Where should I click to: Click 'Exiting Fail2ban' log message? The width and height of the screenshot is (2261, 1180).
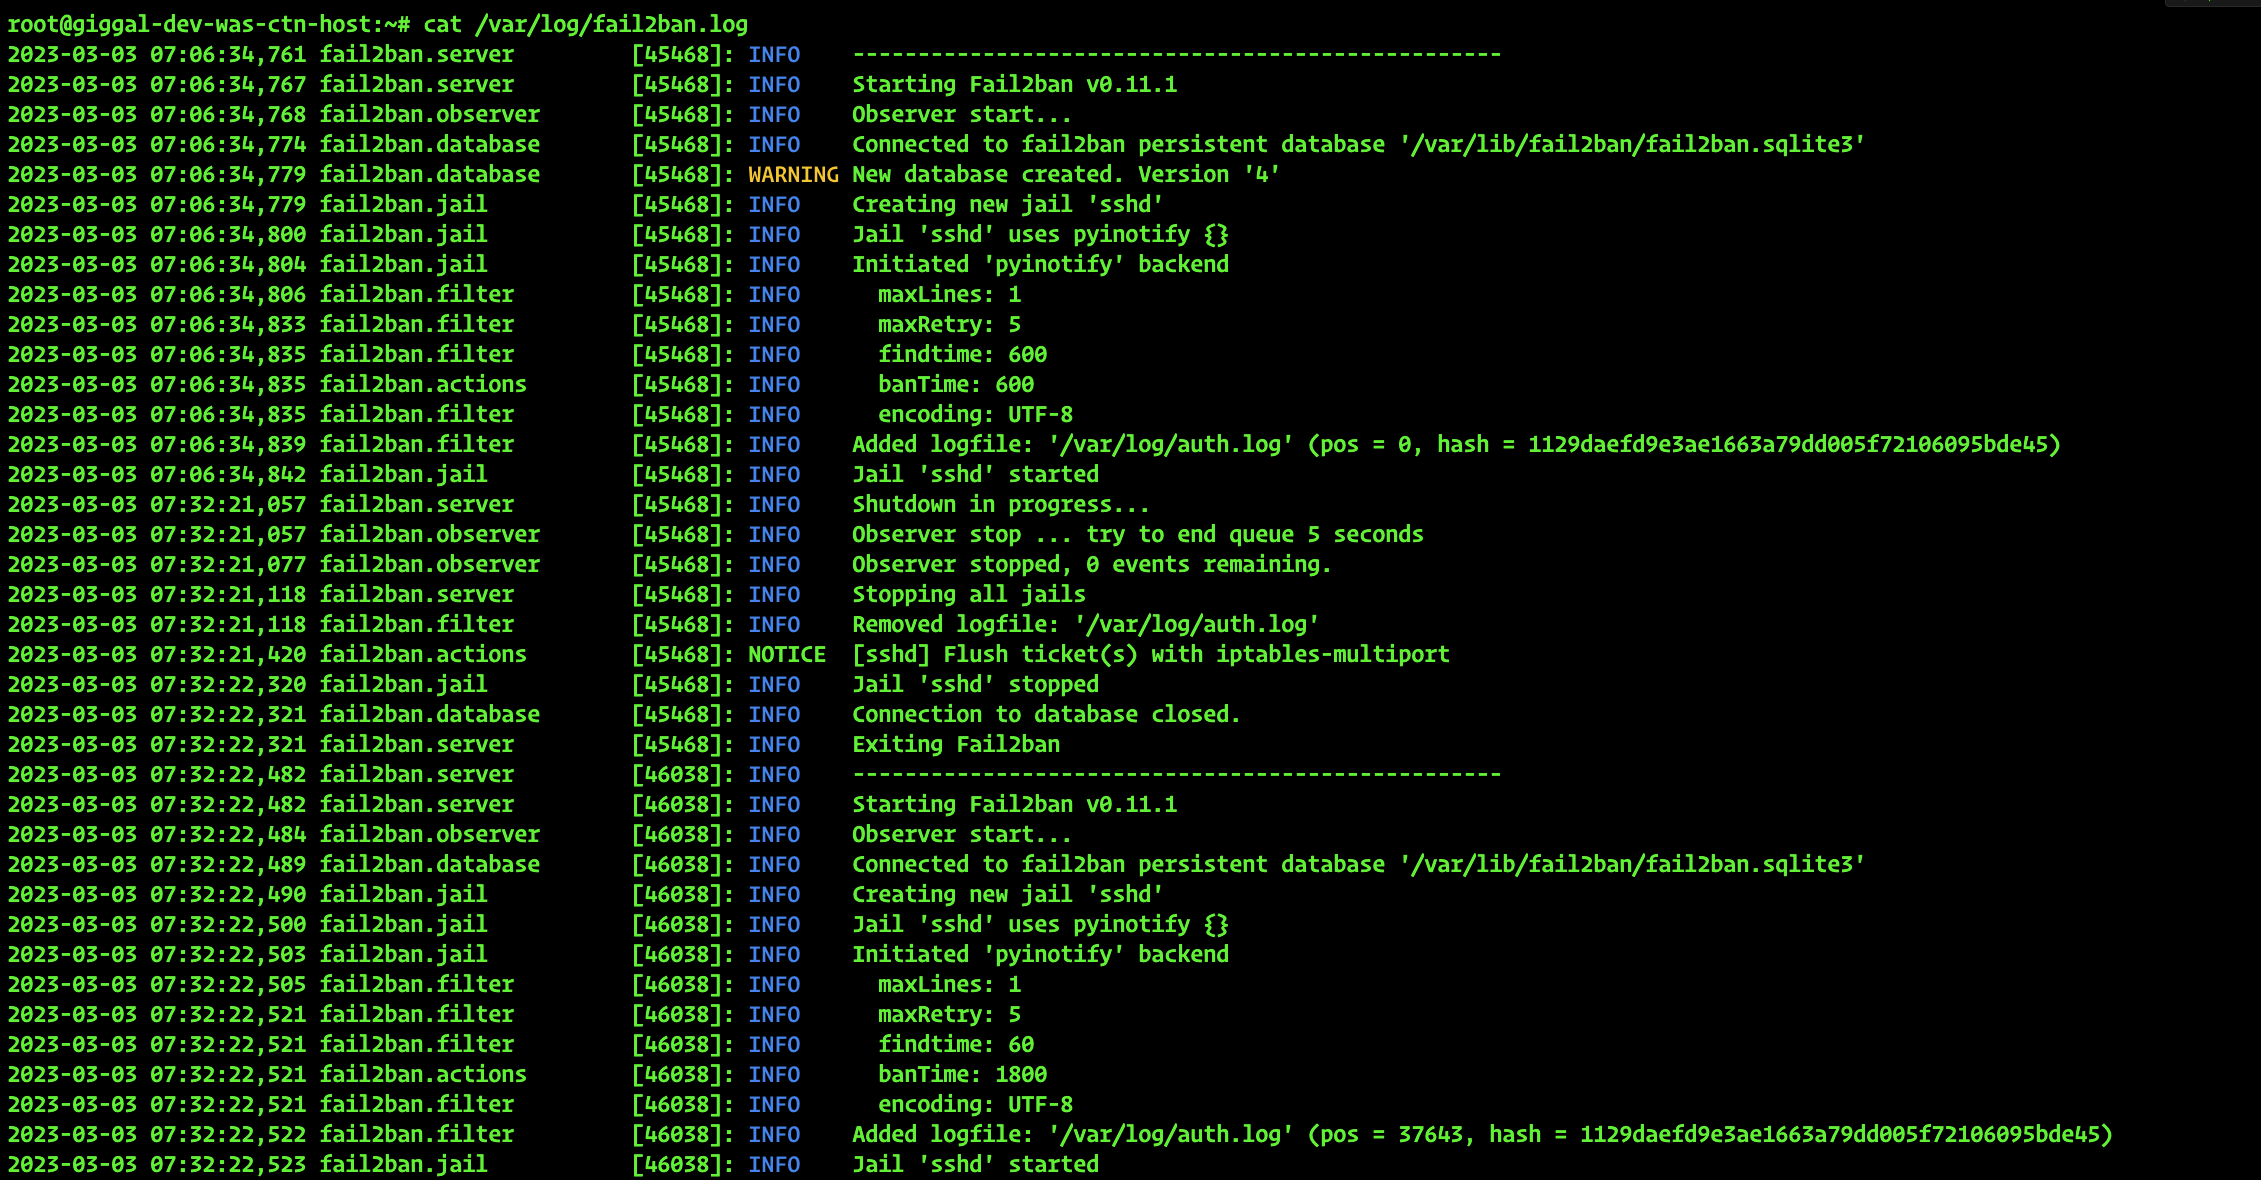coord(955,744)
